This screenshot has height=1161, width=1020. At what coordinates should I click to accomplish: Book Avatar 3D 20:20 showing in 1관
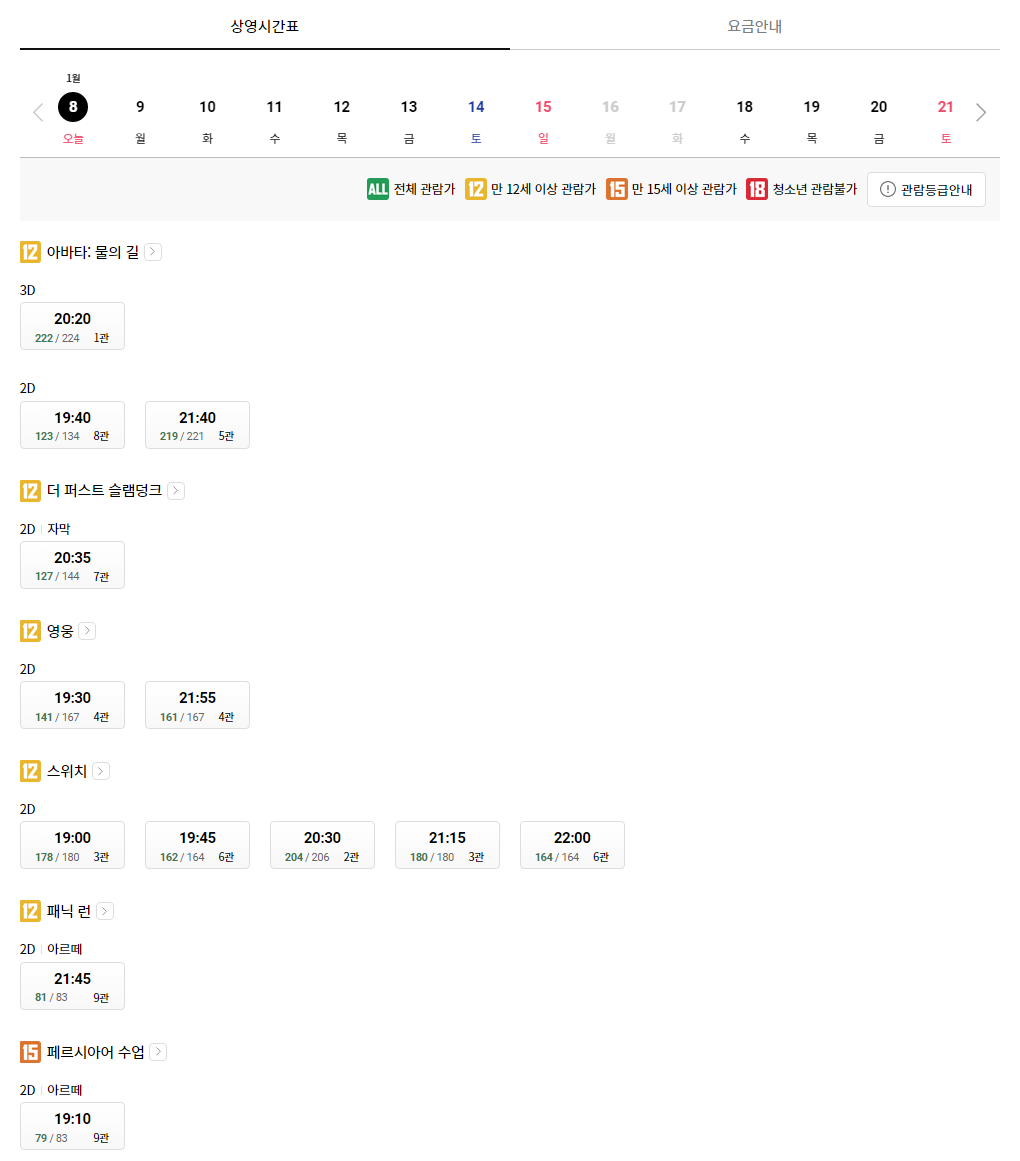[73, 326]
